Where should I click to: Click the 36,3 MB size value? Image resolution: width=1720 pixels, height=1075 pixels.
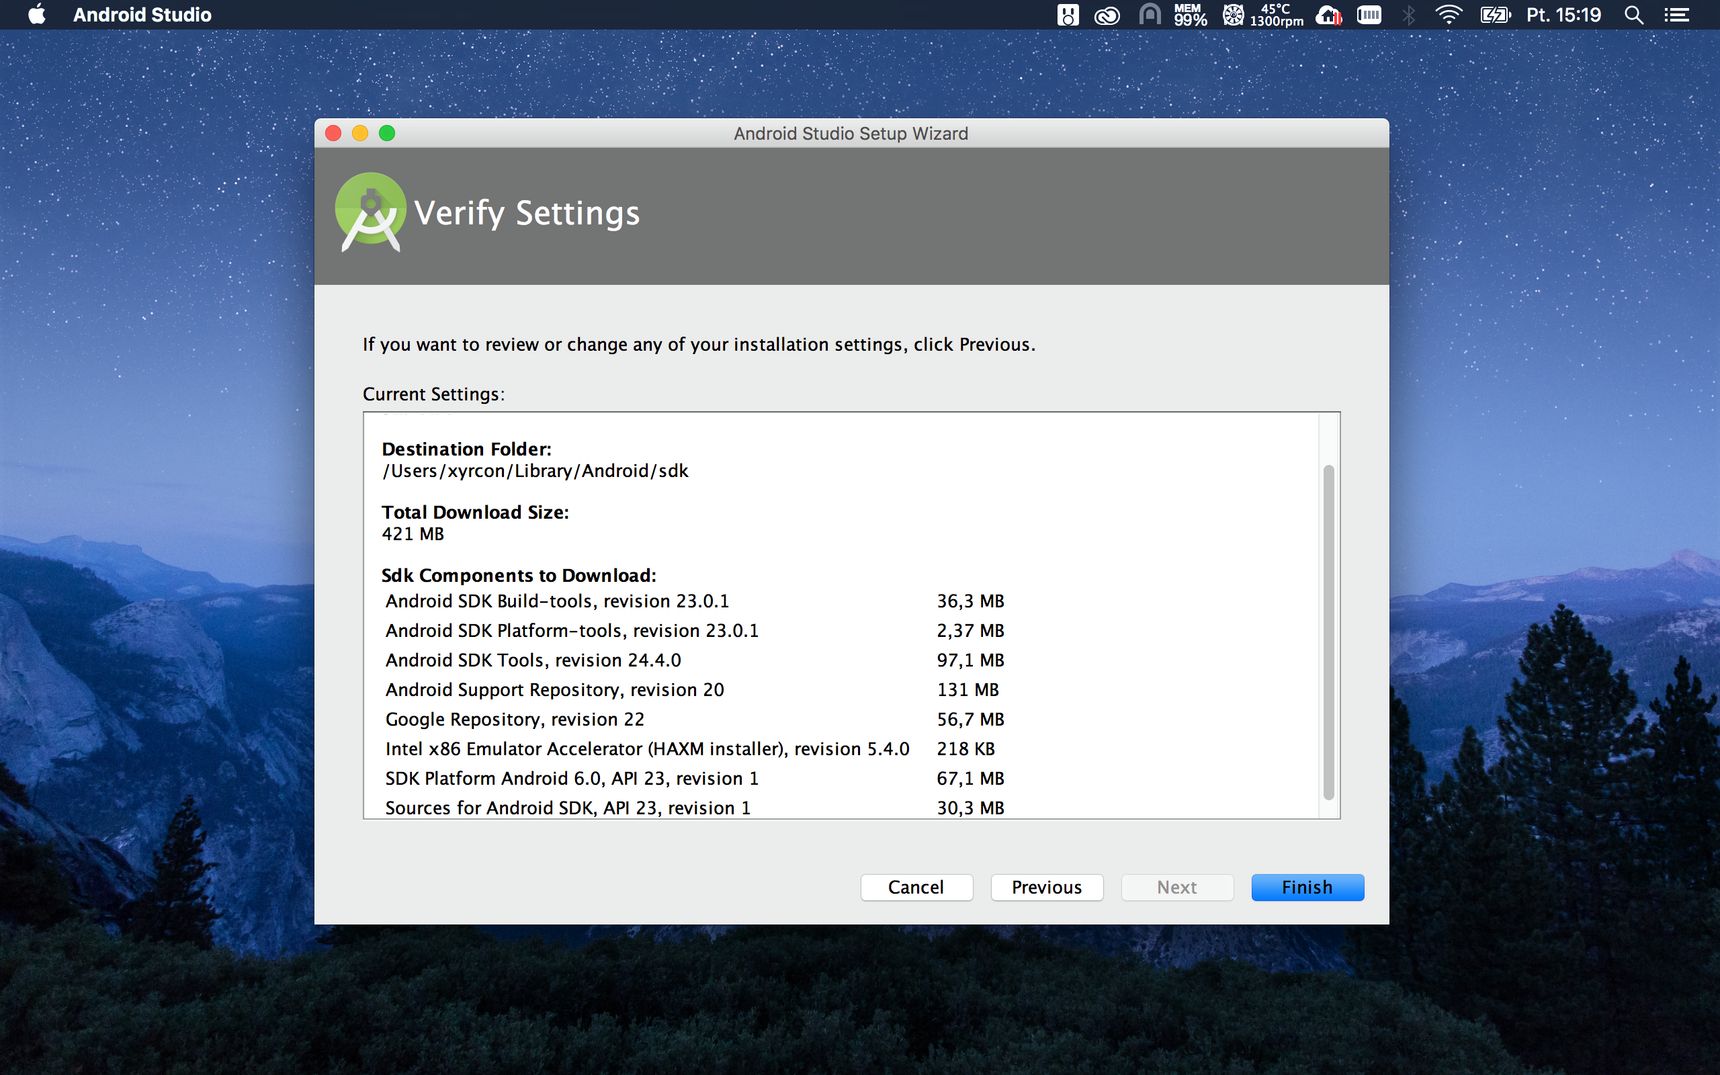point(970,601)
